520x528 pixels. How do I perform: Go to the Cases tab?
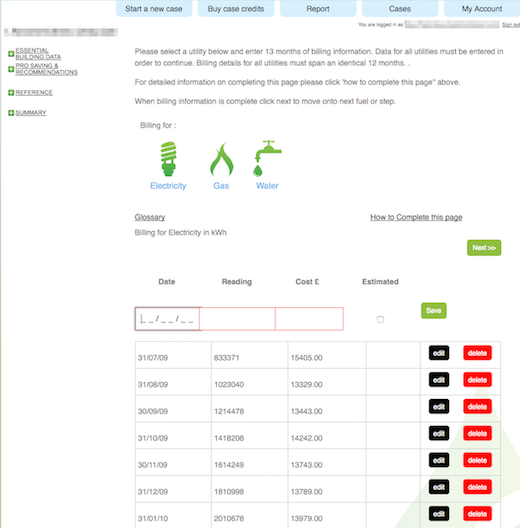tap(400, 8)
